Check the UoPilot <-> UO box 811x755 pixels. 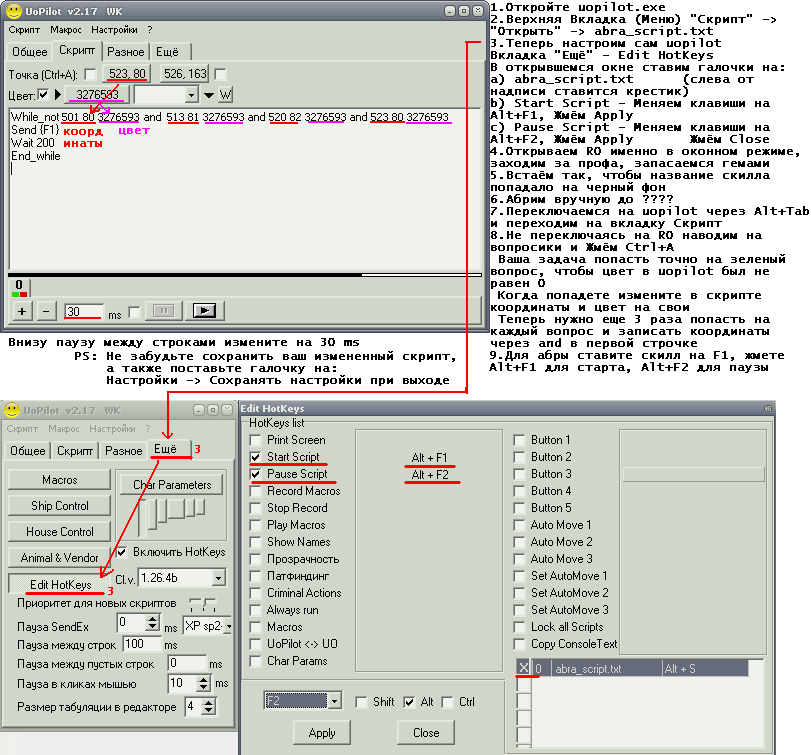[255, 644]
